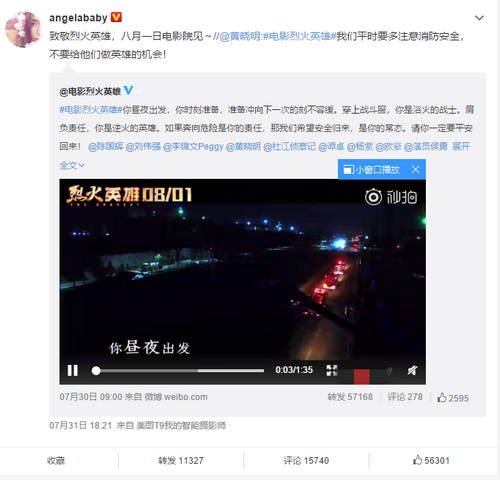
Task: Open angelababy's profile avatar
Action: click(x=23, y=29)
